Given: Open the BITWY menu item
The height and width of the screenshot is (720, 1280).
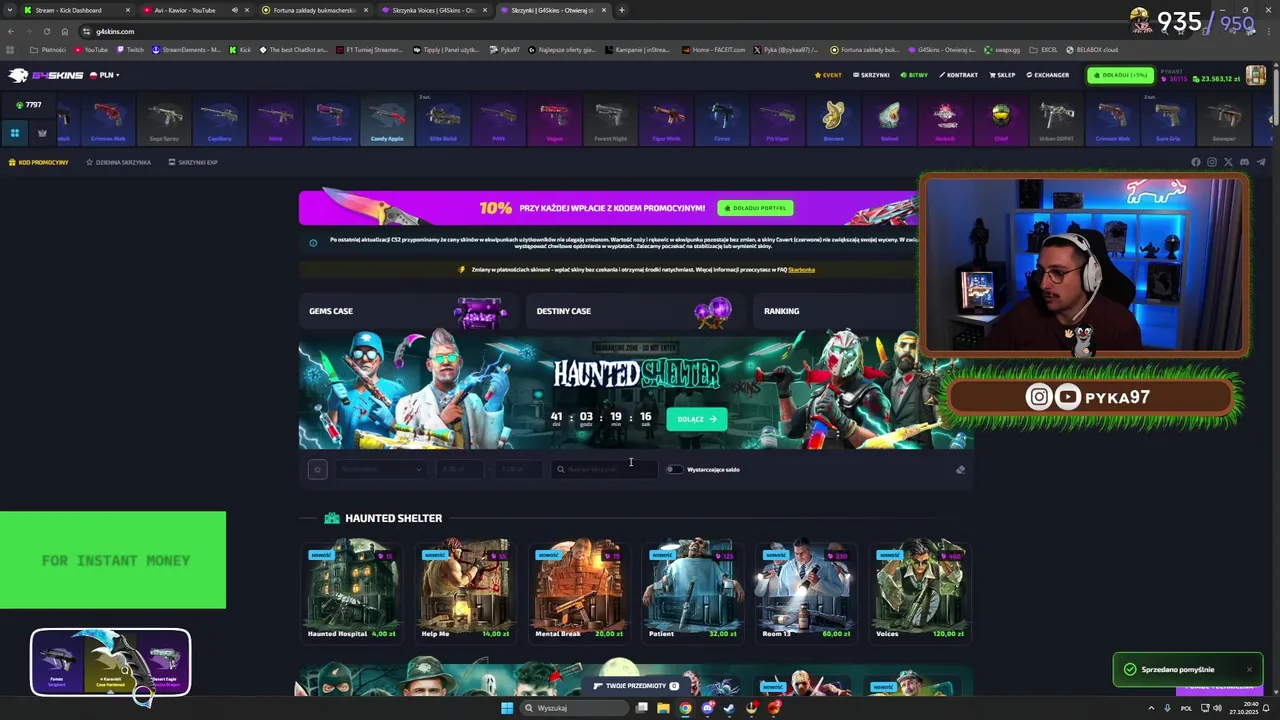Looking at the screenshot, I should pyautogui.click(x=914, y=75).
